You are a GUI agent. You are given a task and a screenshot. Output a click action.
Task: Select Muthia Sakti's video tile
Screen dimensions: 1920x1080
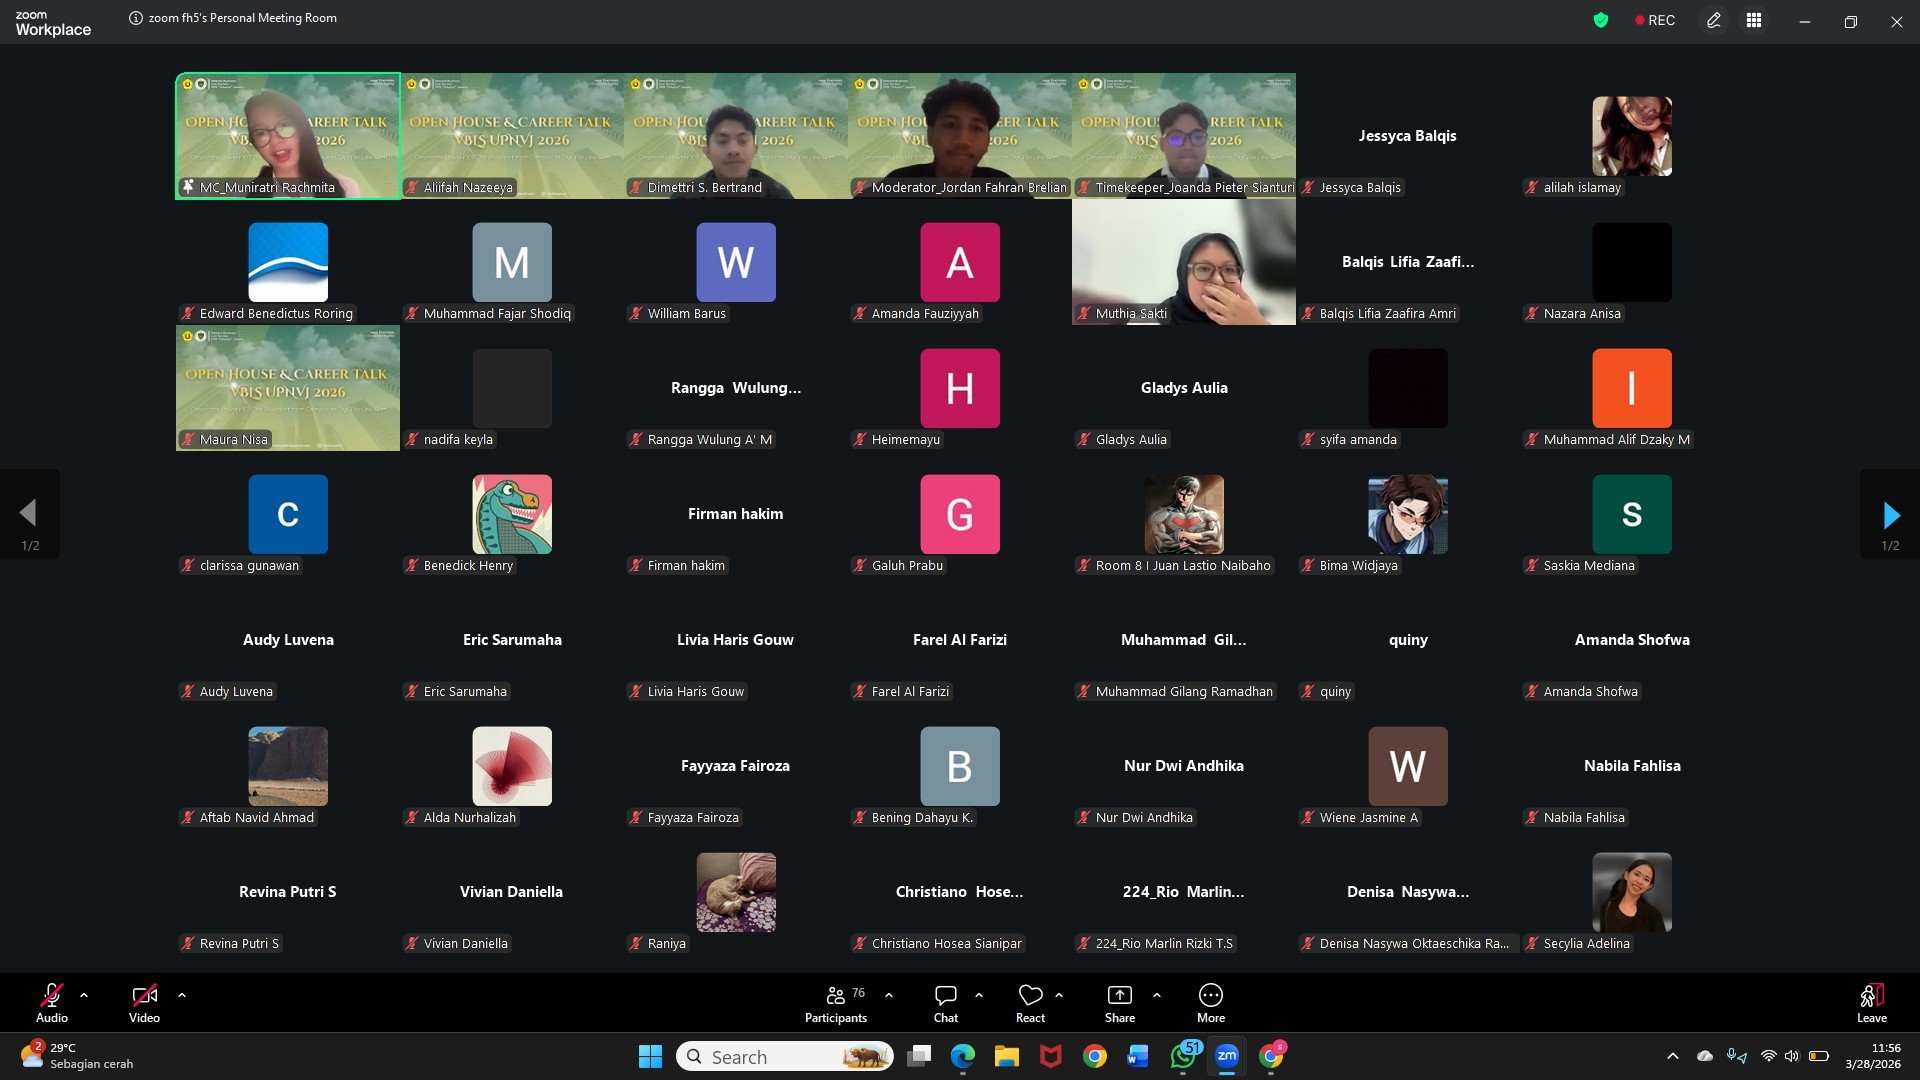(x=1183, y=262)
